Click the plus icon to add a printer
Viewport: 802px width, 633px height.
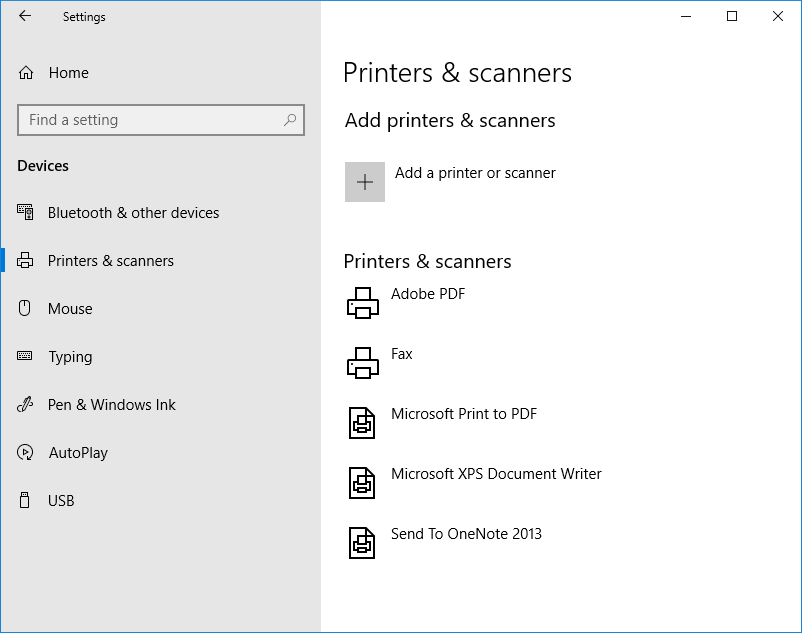(x=365, y=182)
